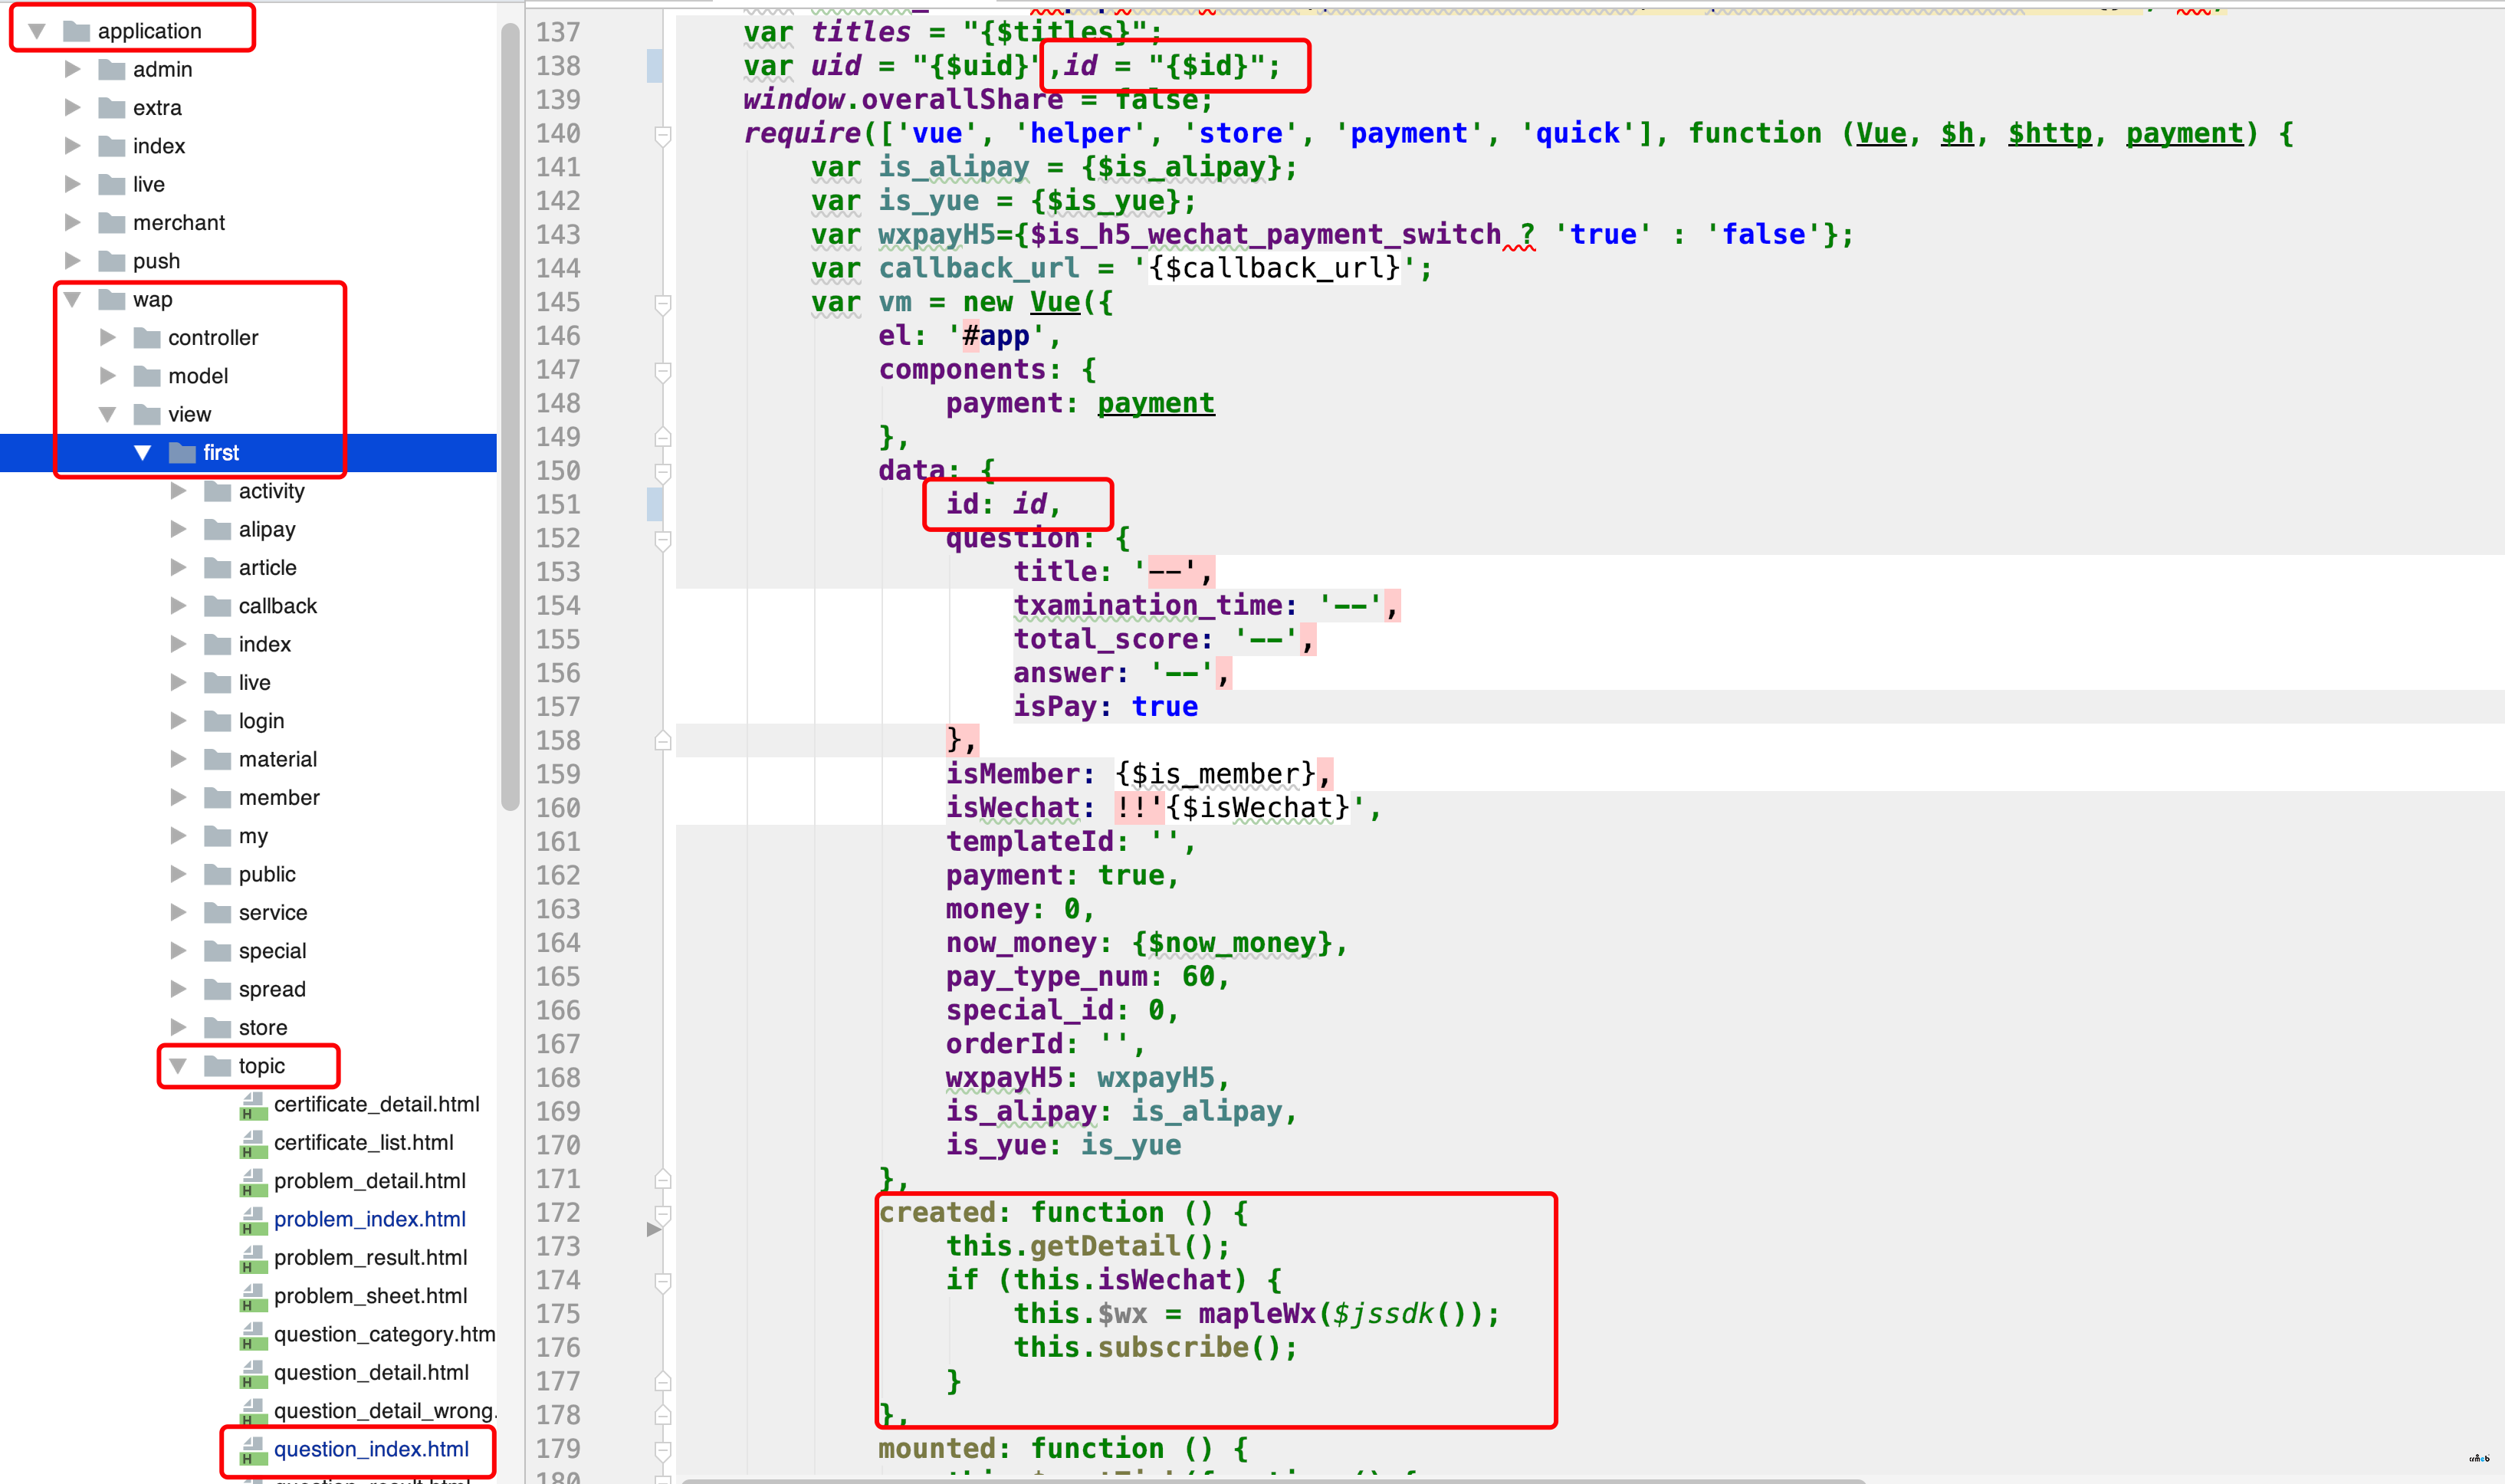The image size is (2505, 1484).
Task: Select question_detail_wrong file in tree
Action: [x=385, y=1411]
